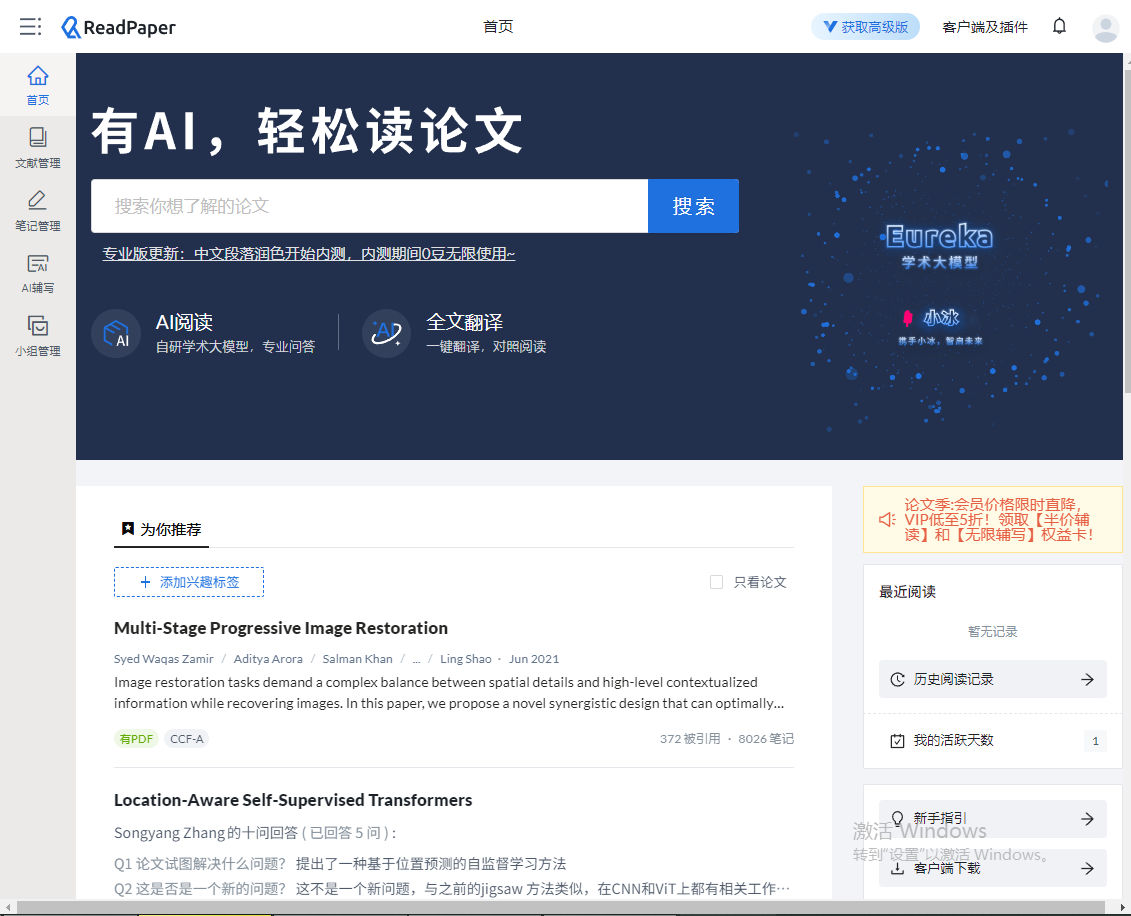Screen dimensions: 1131x916
Task: Focus the paper search input field
Action: coord(369,206)
